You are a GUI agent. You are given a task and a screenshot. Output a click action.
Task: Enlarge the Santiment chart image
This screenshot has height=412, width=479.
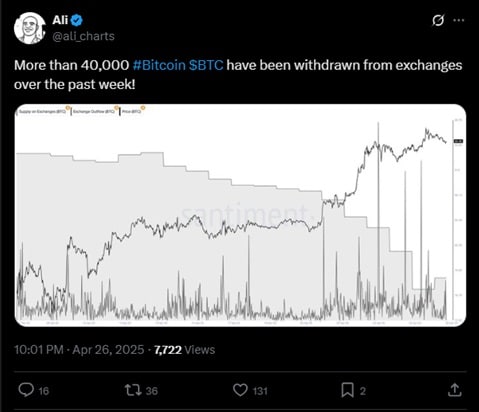(240, 215)
